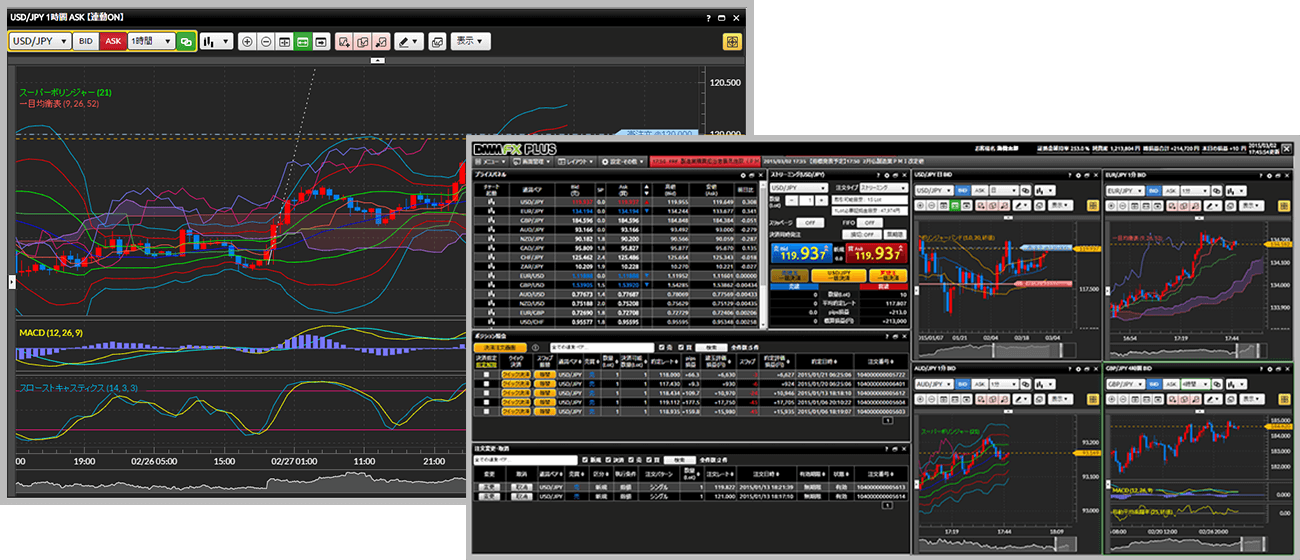Viewport: 1300px width, 560px height.
Task: Click 変更 for the 119.822 order
Action: click(487, 487)
